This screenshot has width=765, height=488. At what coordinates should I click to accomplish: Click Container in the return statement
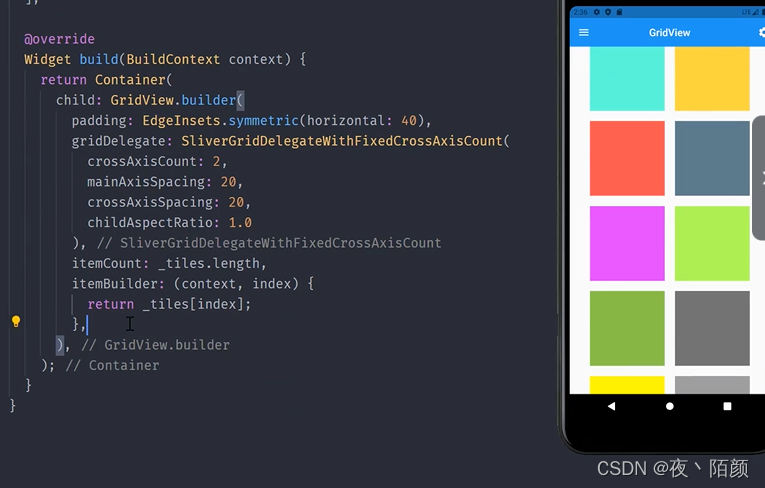tap(130, 80)
